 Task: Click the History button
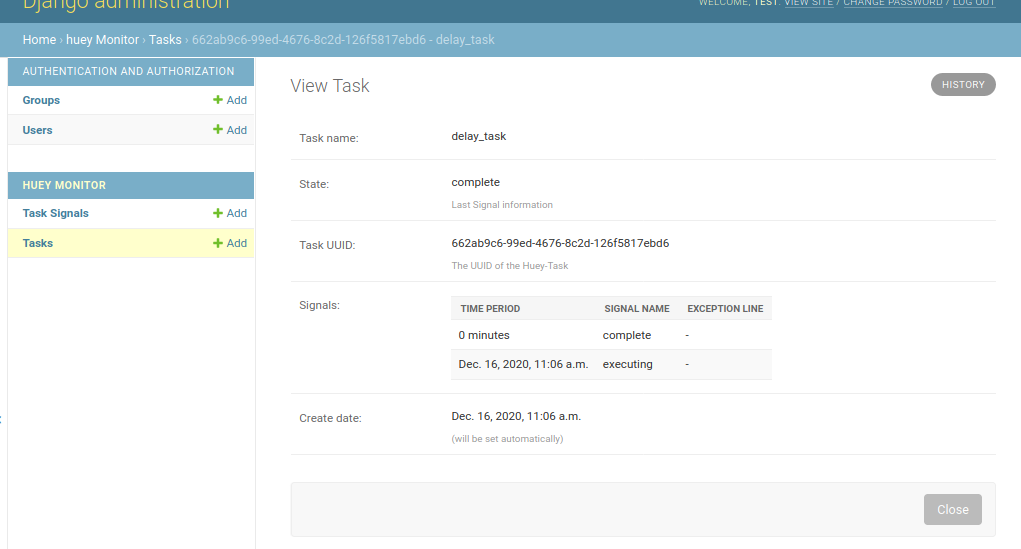pos(963,85)
